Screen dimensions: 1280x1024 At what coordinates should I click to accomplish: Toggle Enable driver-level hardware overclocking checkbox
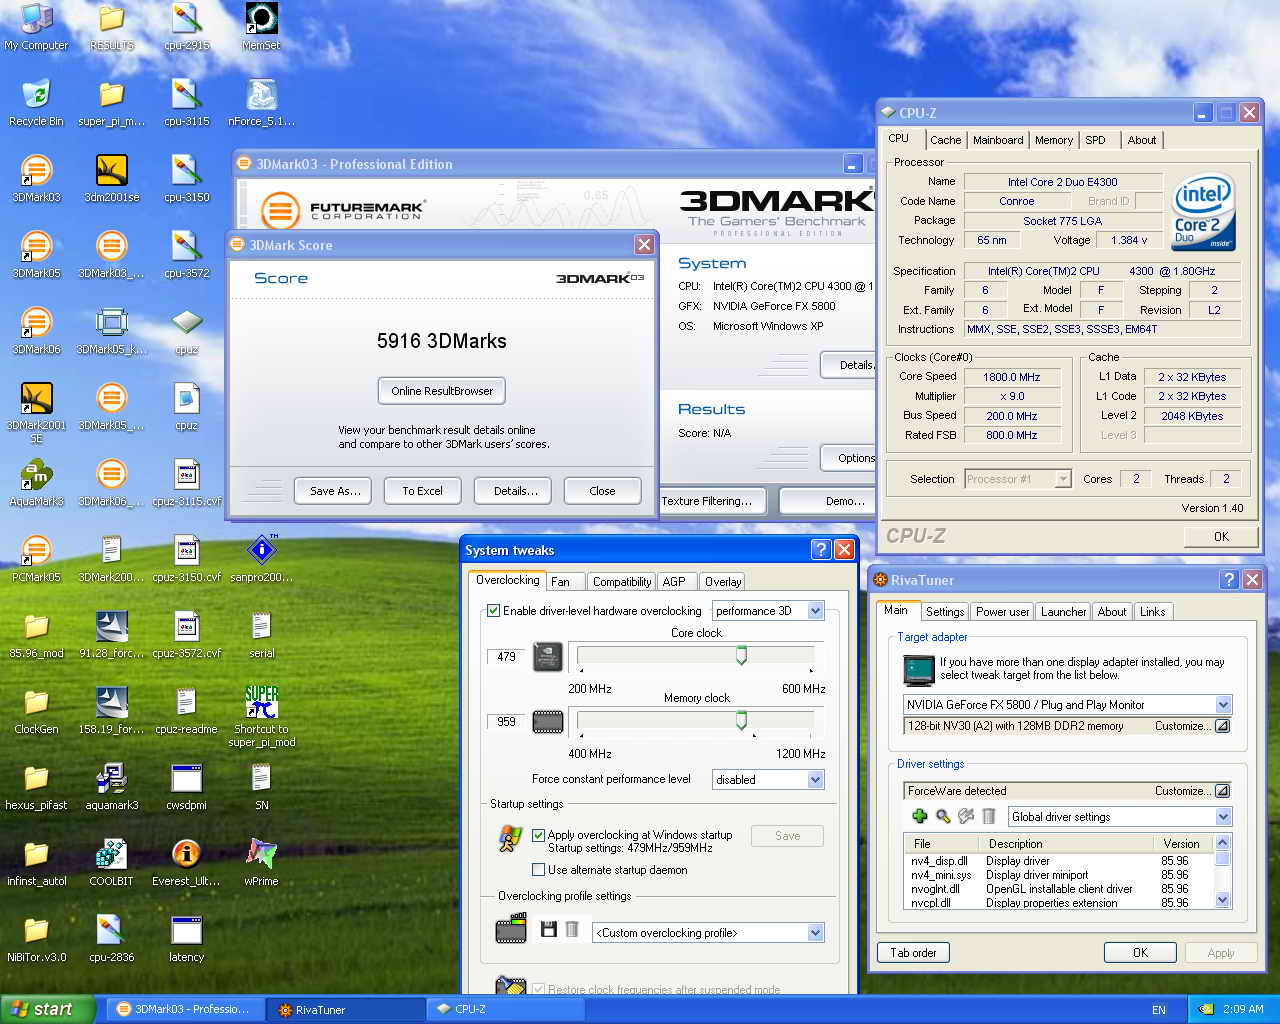pos(493,611)
